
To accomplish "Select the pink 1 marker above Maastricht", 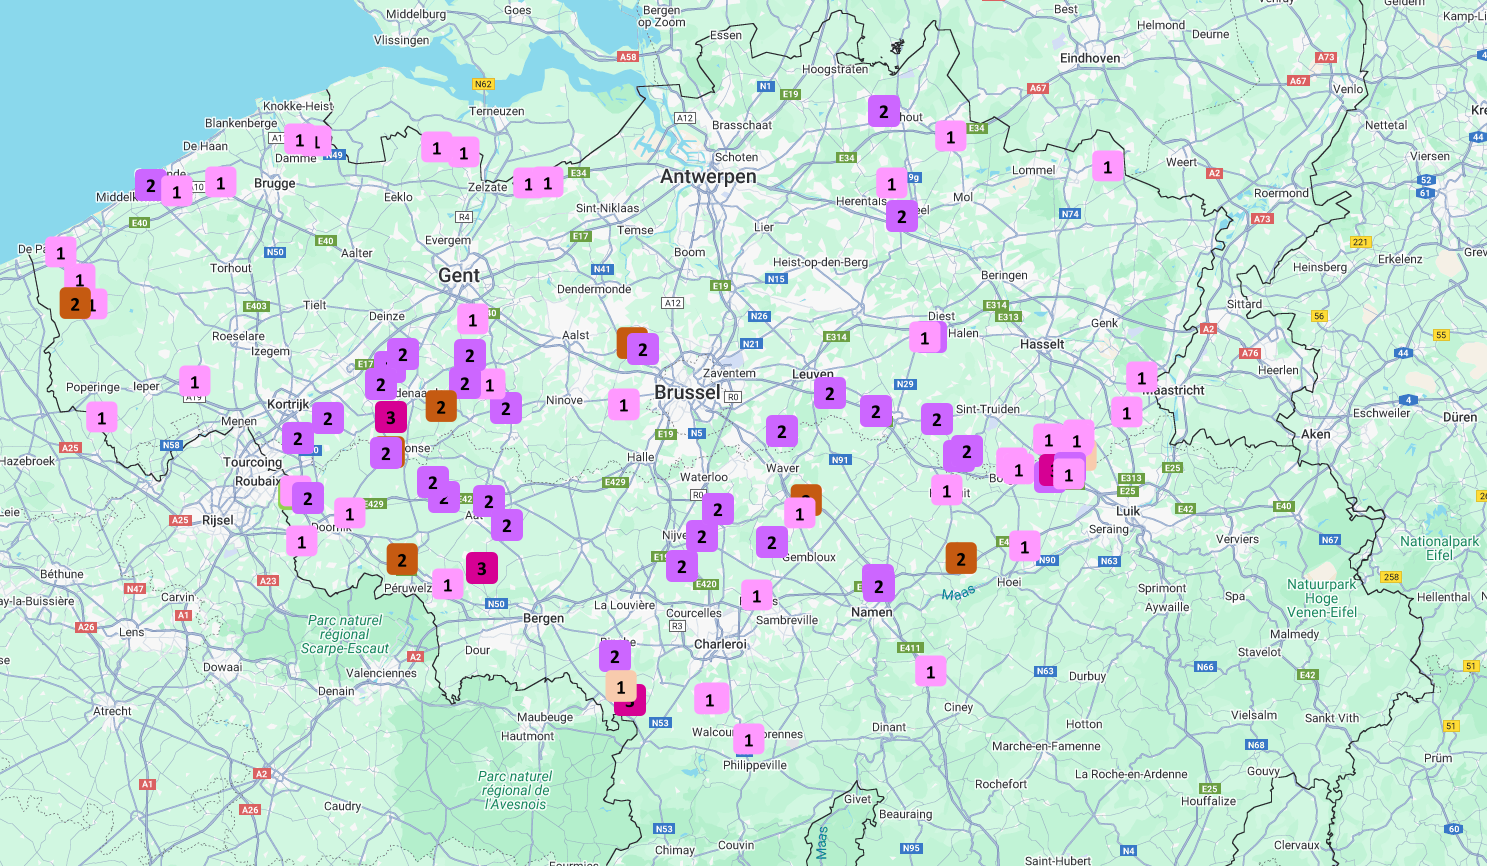I will [1141, 377].
